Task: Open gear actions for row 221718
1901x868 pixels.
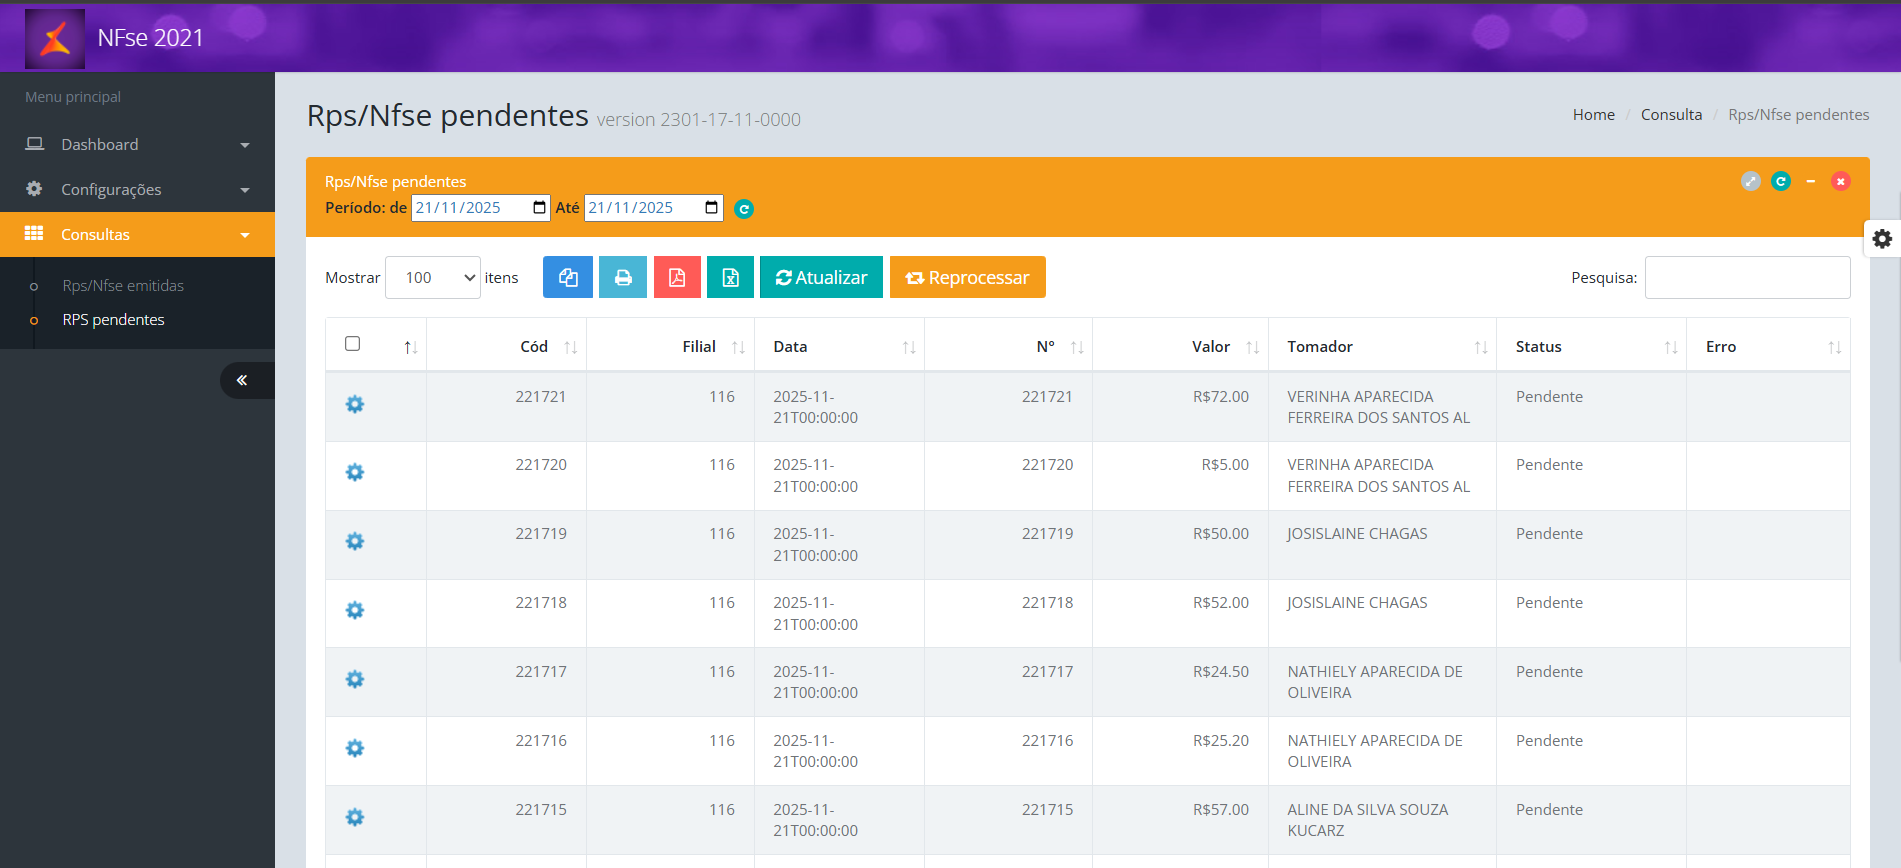Action: coord(355,610)
